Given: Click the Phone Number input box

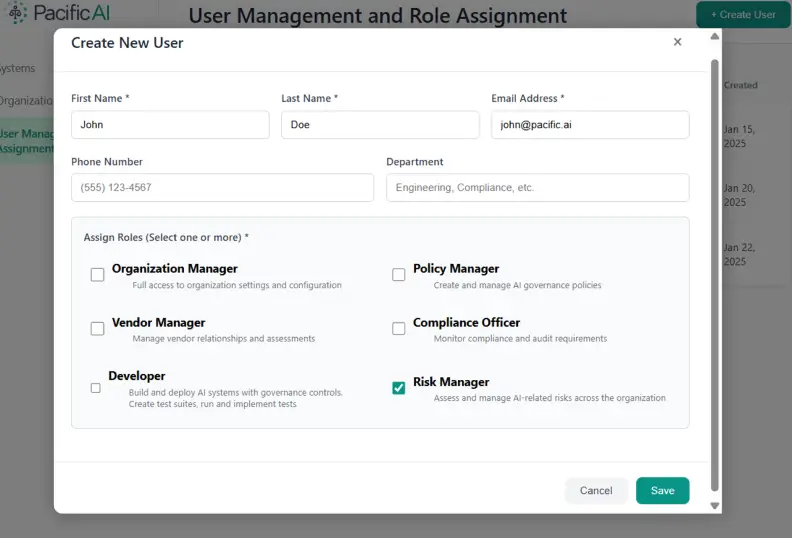Looking at the screenshot, I should [222, 188].
